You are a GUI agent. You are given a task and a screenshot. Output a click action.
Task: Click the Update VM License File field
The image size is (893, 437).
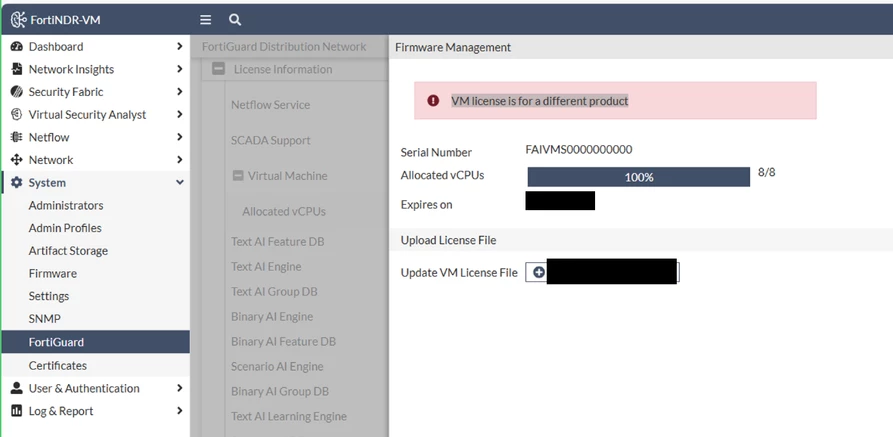(x=603, y=272)
